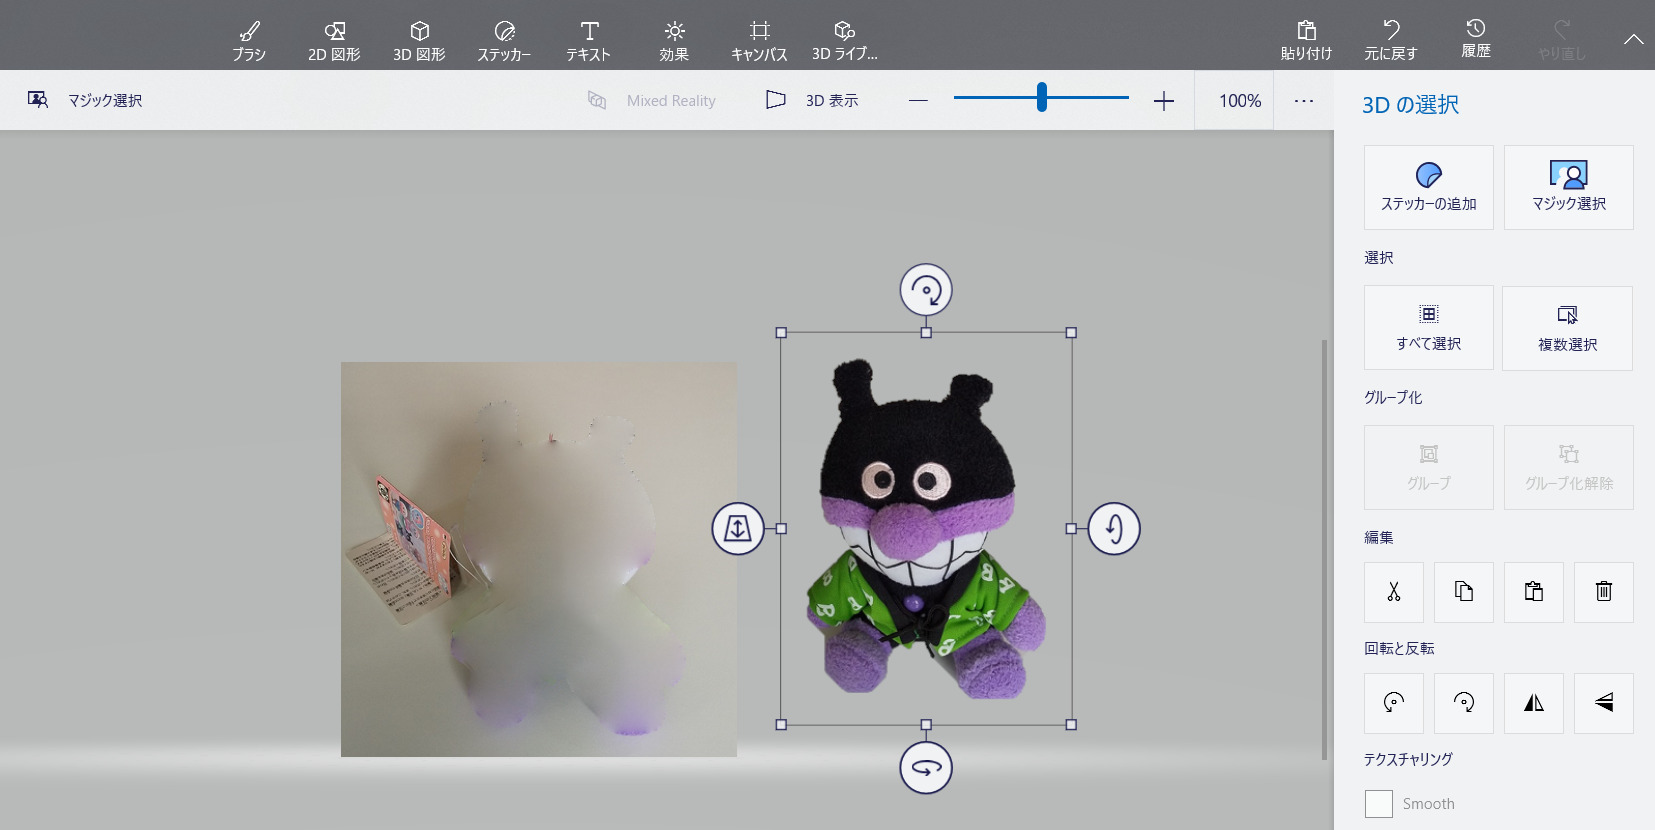
Task: Click the Z-axis rotation handle above selection
Action: [926, 291]
